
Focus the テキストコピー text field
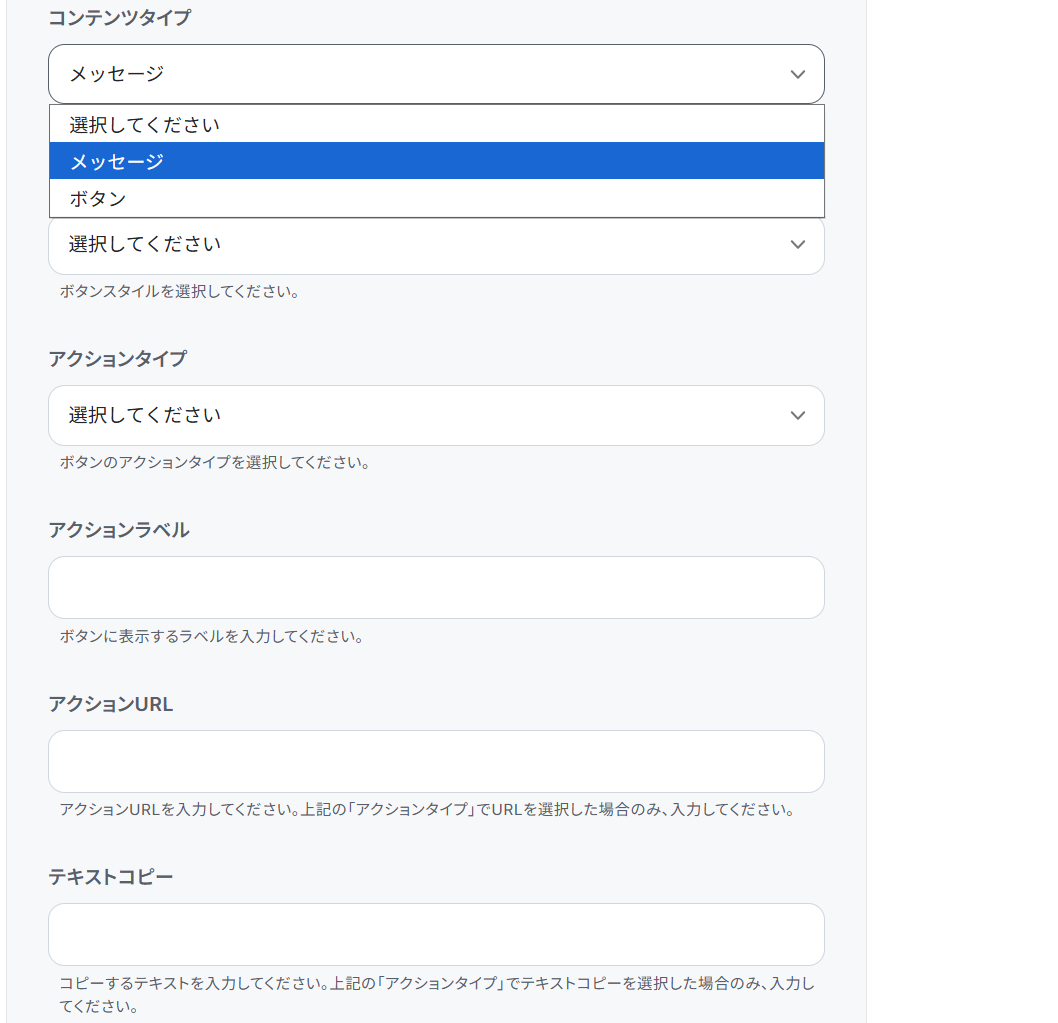(x=436, y=934)
